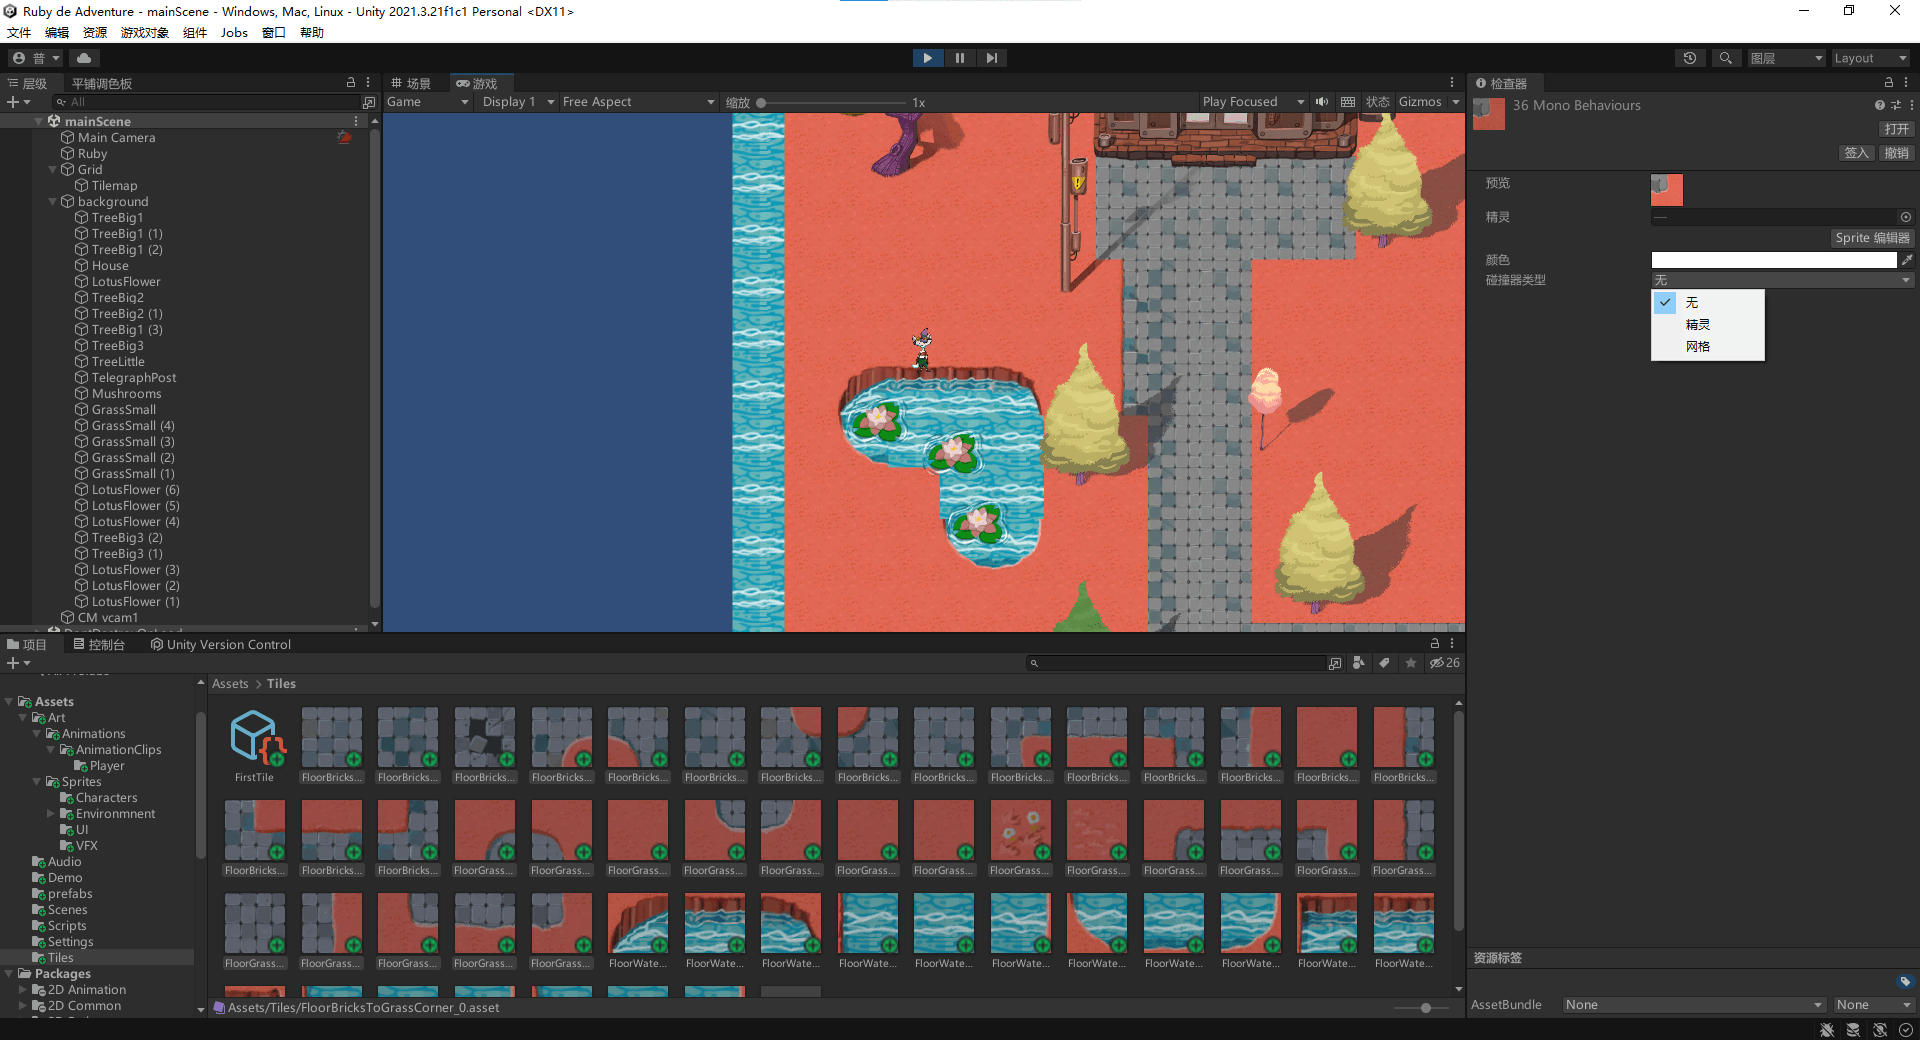Click the Search by Label tag icon

pos(1384,663)
